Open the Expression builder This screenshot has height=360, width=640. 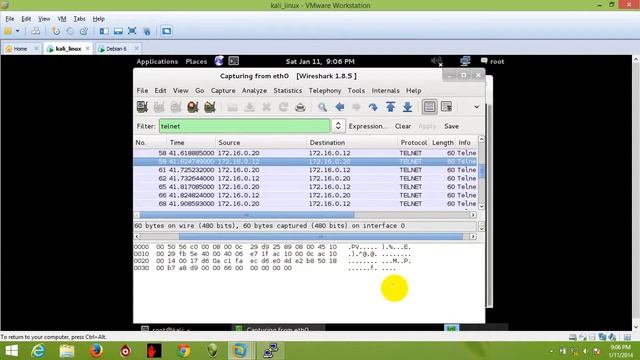pyautogui.click(x=368, y=126)
